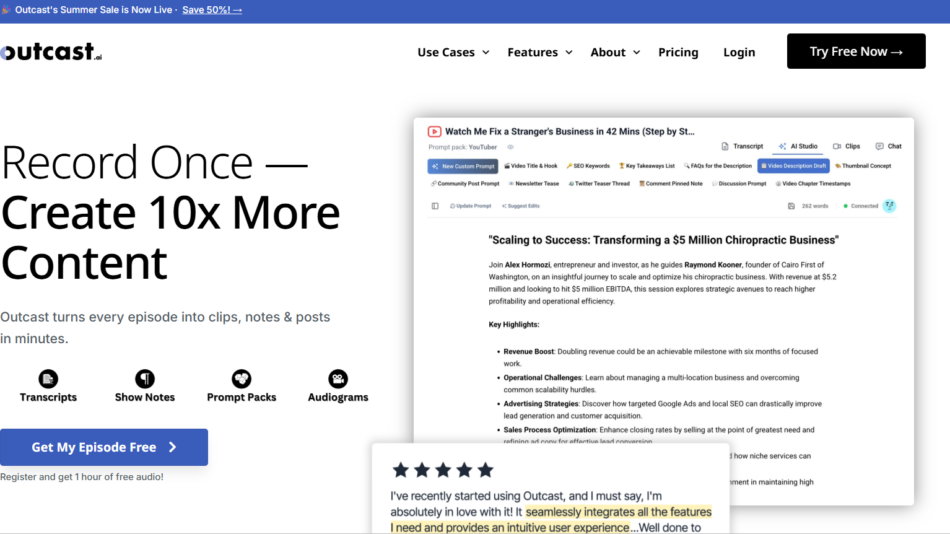950x534 pixels.
Task: Expand the About menu in the header
Action: click(615, 52)
